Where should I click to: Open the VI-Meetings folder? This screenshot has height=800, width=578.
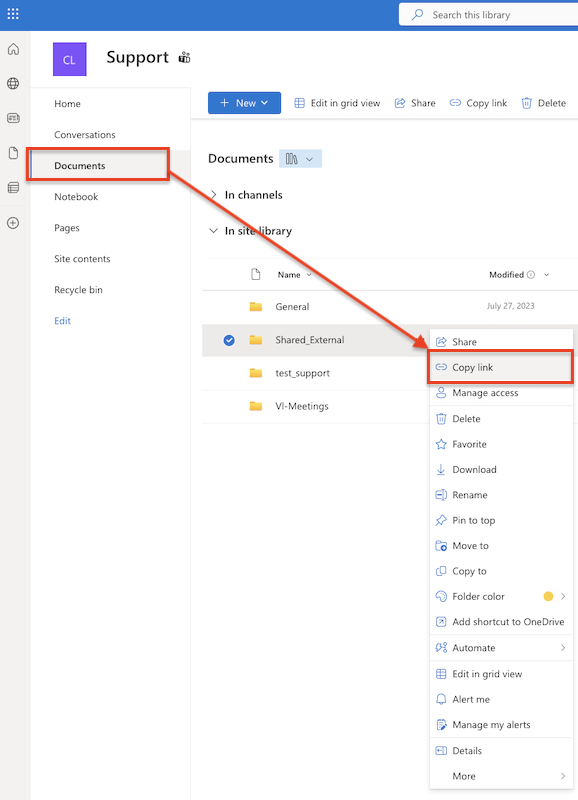click(x=302, y=406)
